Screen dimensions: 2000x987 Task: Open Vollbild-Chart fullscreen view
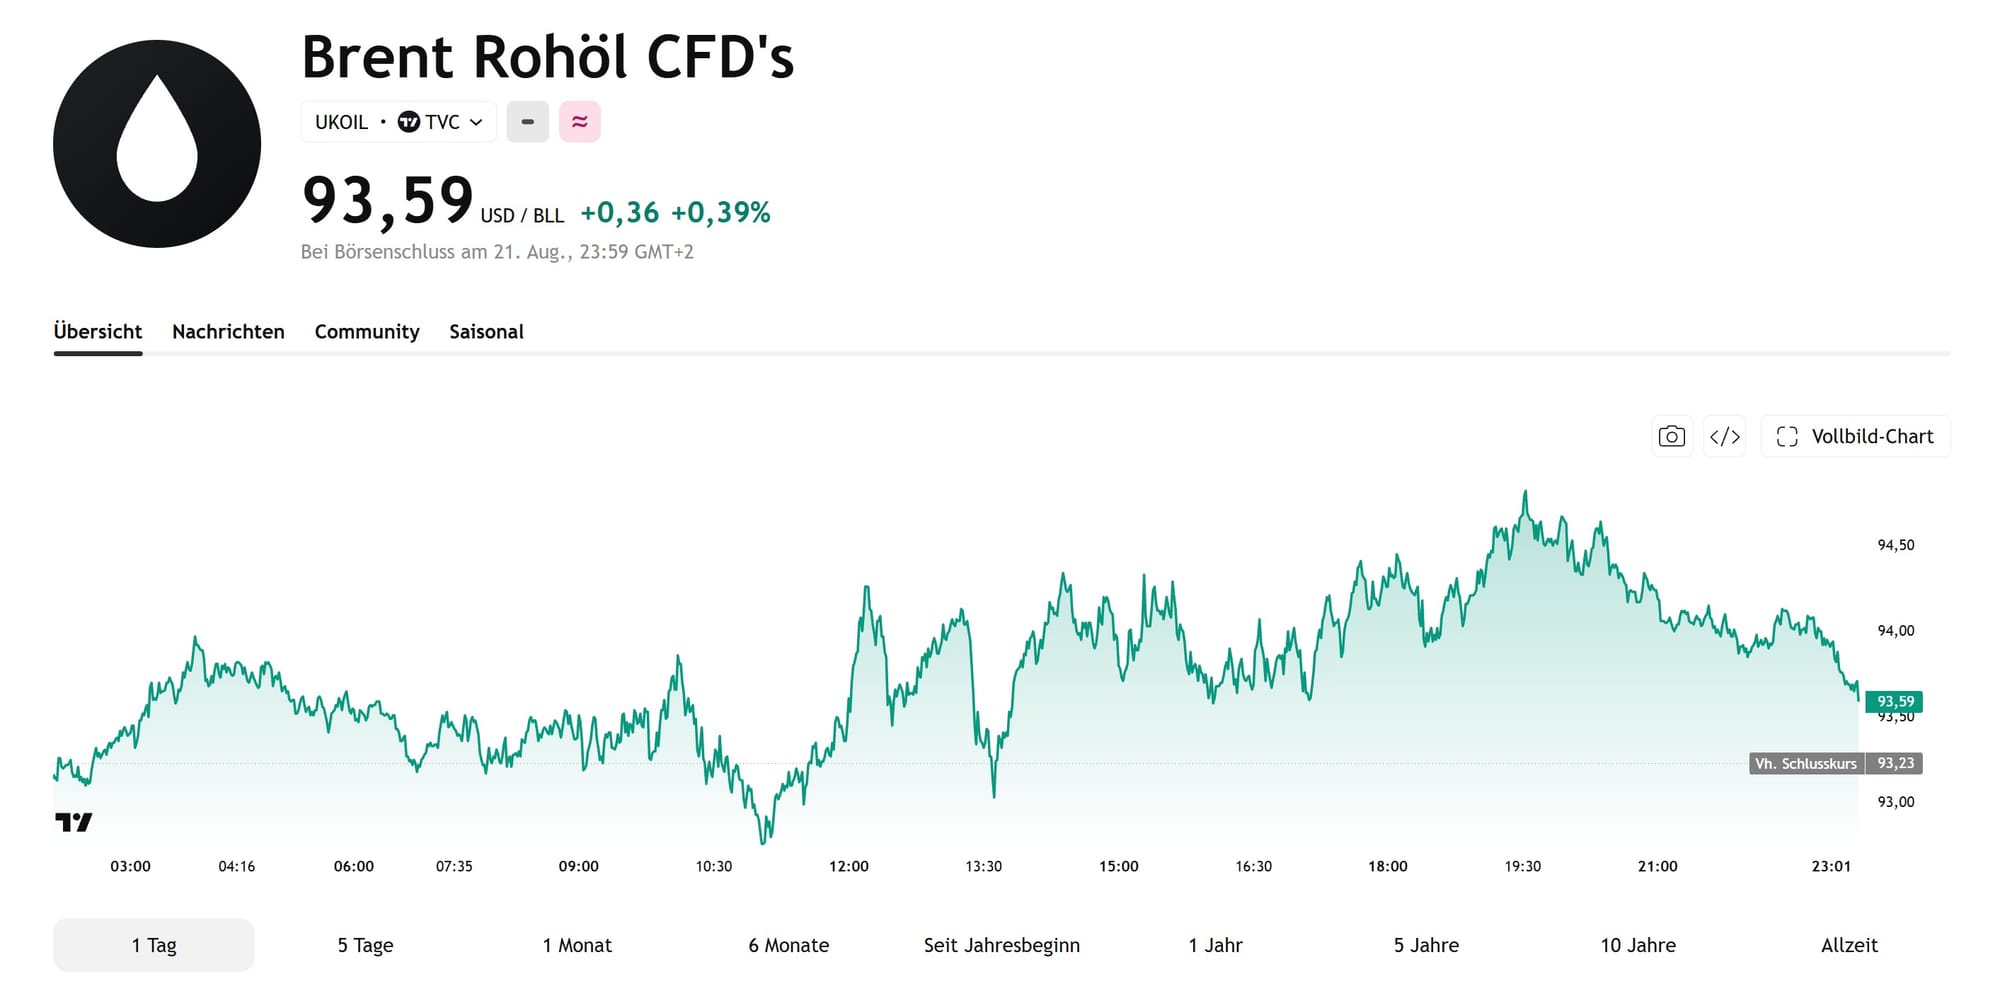click(x=1855, y=436)
